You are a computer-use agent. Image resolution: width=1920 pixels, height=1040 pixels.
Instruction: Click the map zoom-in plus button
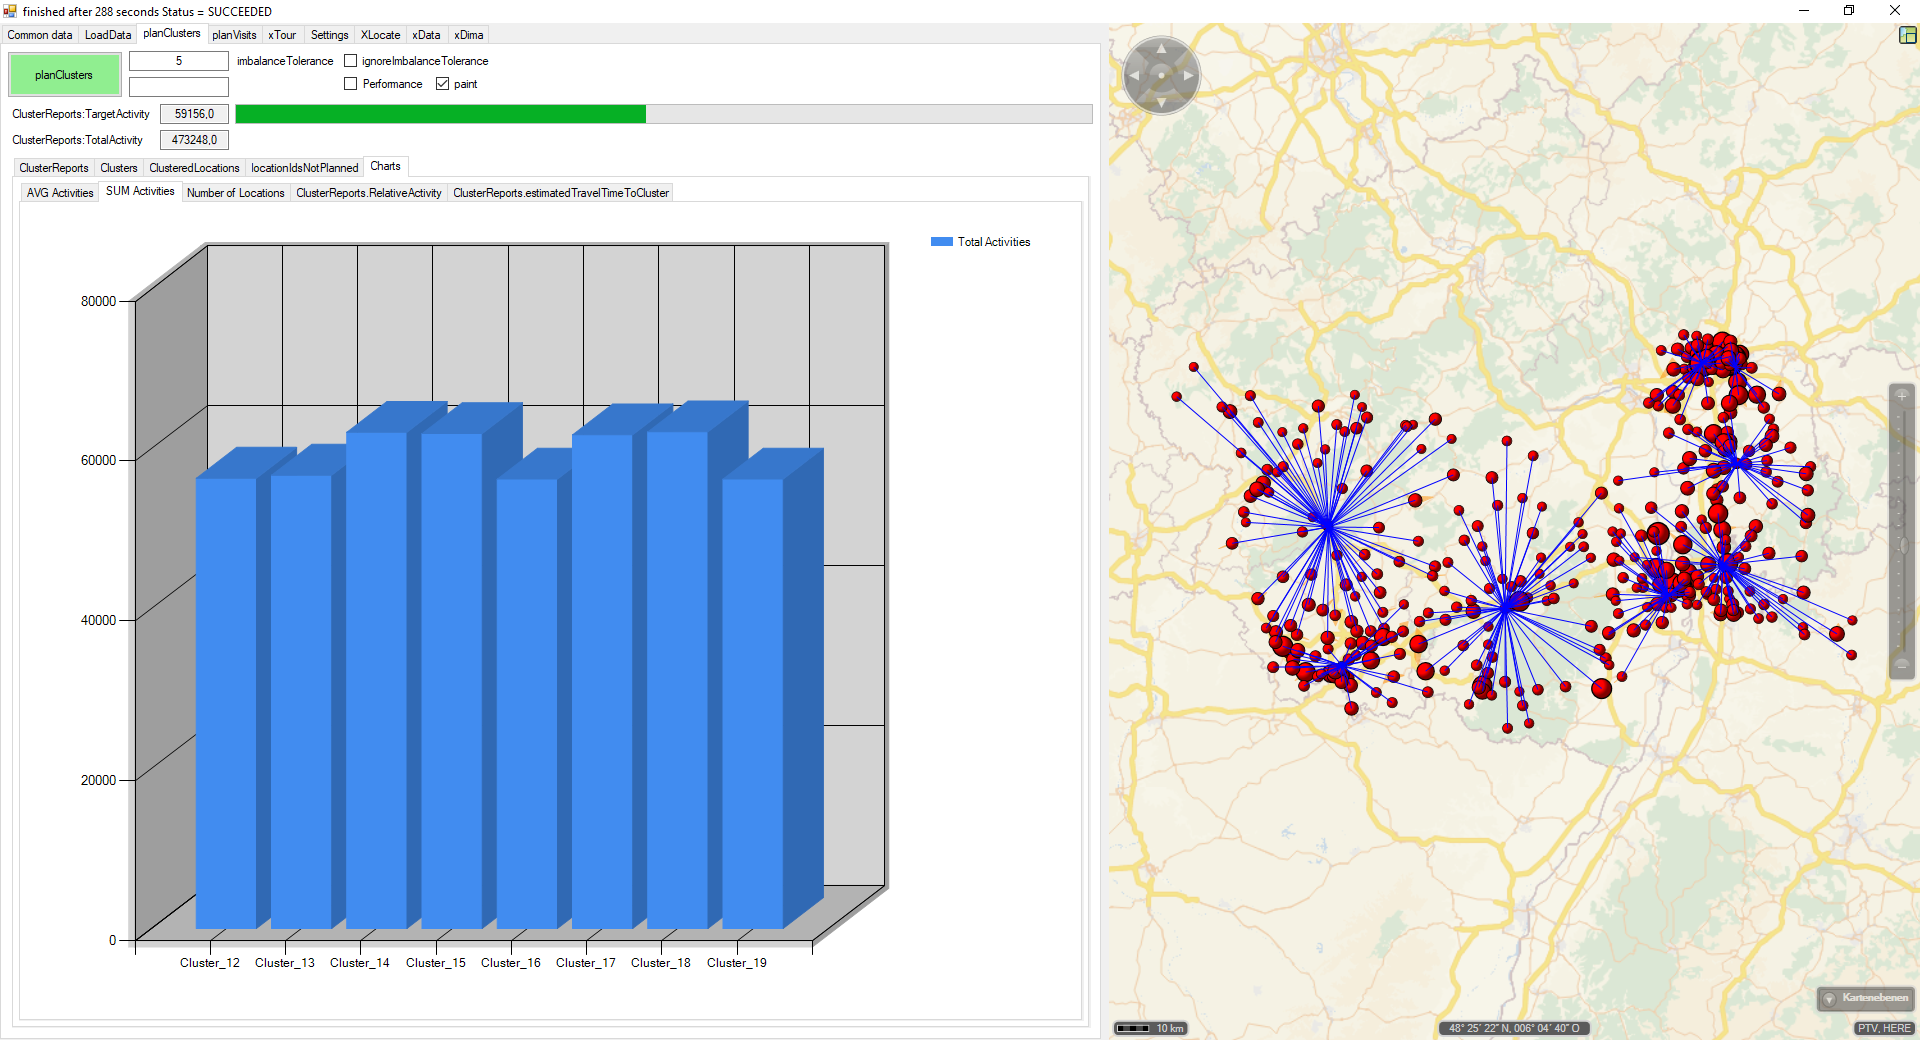(1902, 396)
